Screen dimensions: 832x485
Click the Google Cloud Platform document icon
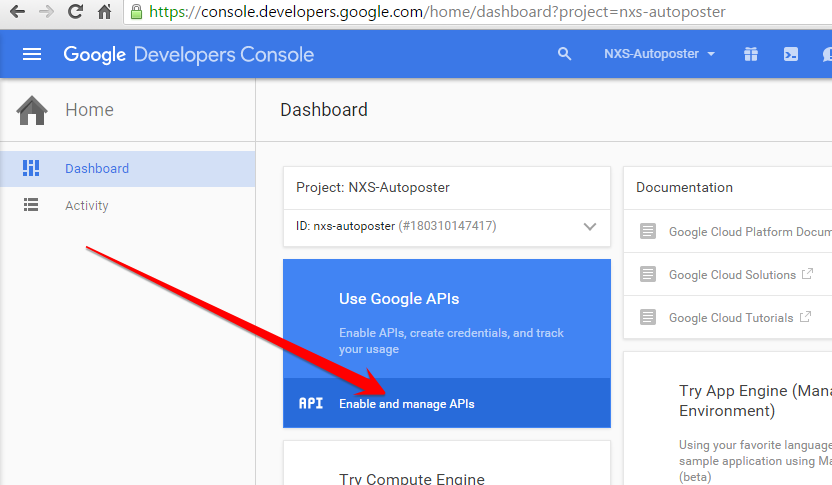pos(647,231)
